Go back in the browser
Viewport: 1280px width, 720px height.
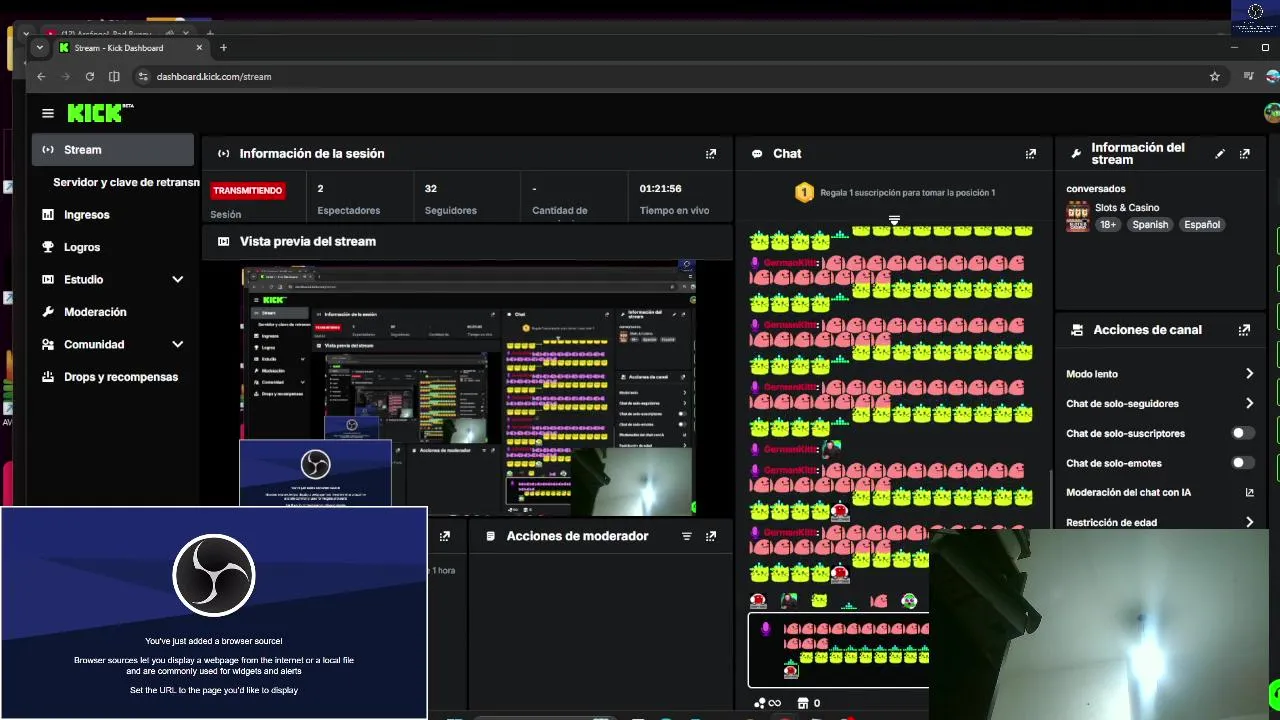pos(41,76)
